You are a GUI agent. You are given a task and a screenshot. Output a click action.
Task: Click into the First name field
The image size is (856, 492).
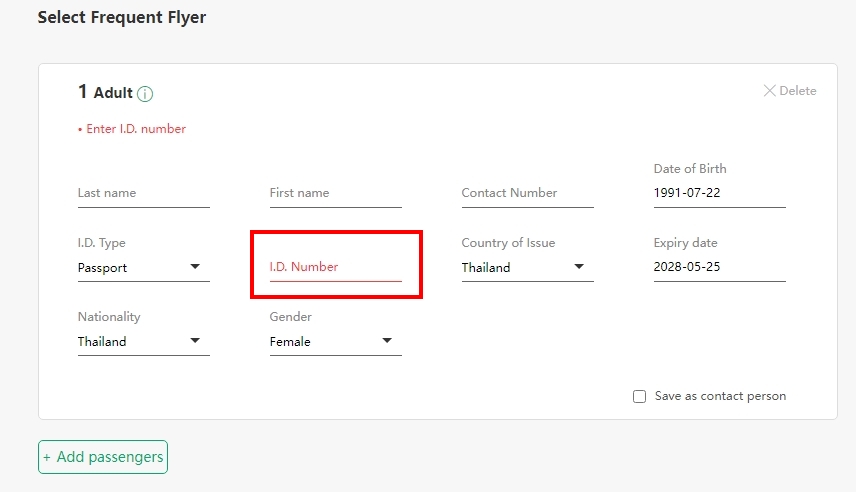tap(335, 193)
